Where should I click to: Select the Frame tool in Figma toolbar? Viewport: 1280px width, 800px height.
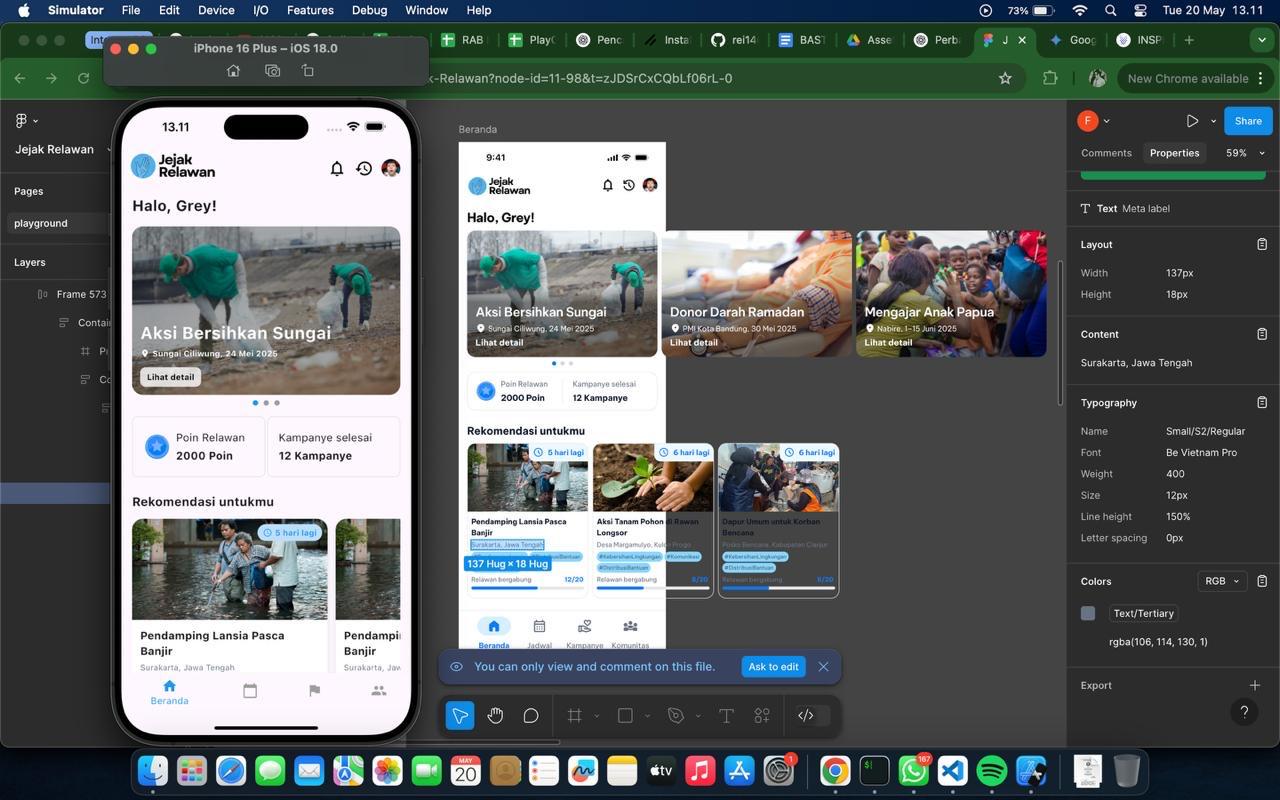click(575, 715)
